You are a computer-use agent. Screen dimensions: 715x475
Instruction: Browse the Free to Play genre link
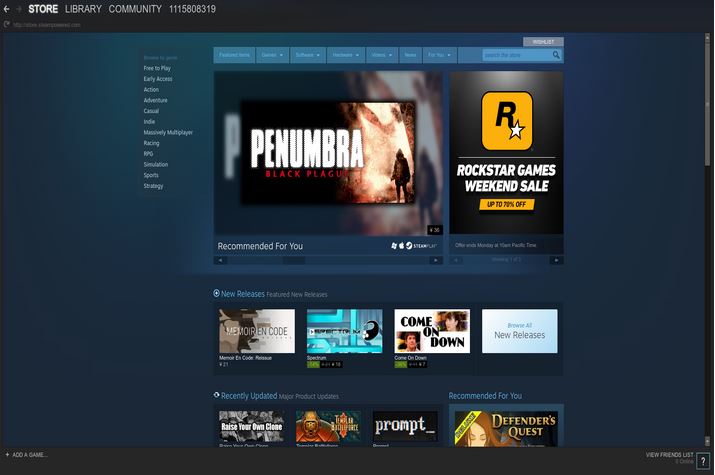(157, 68)
